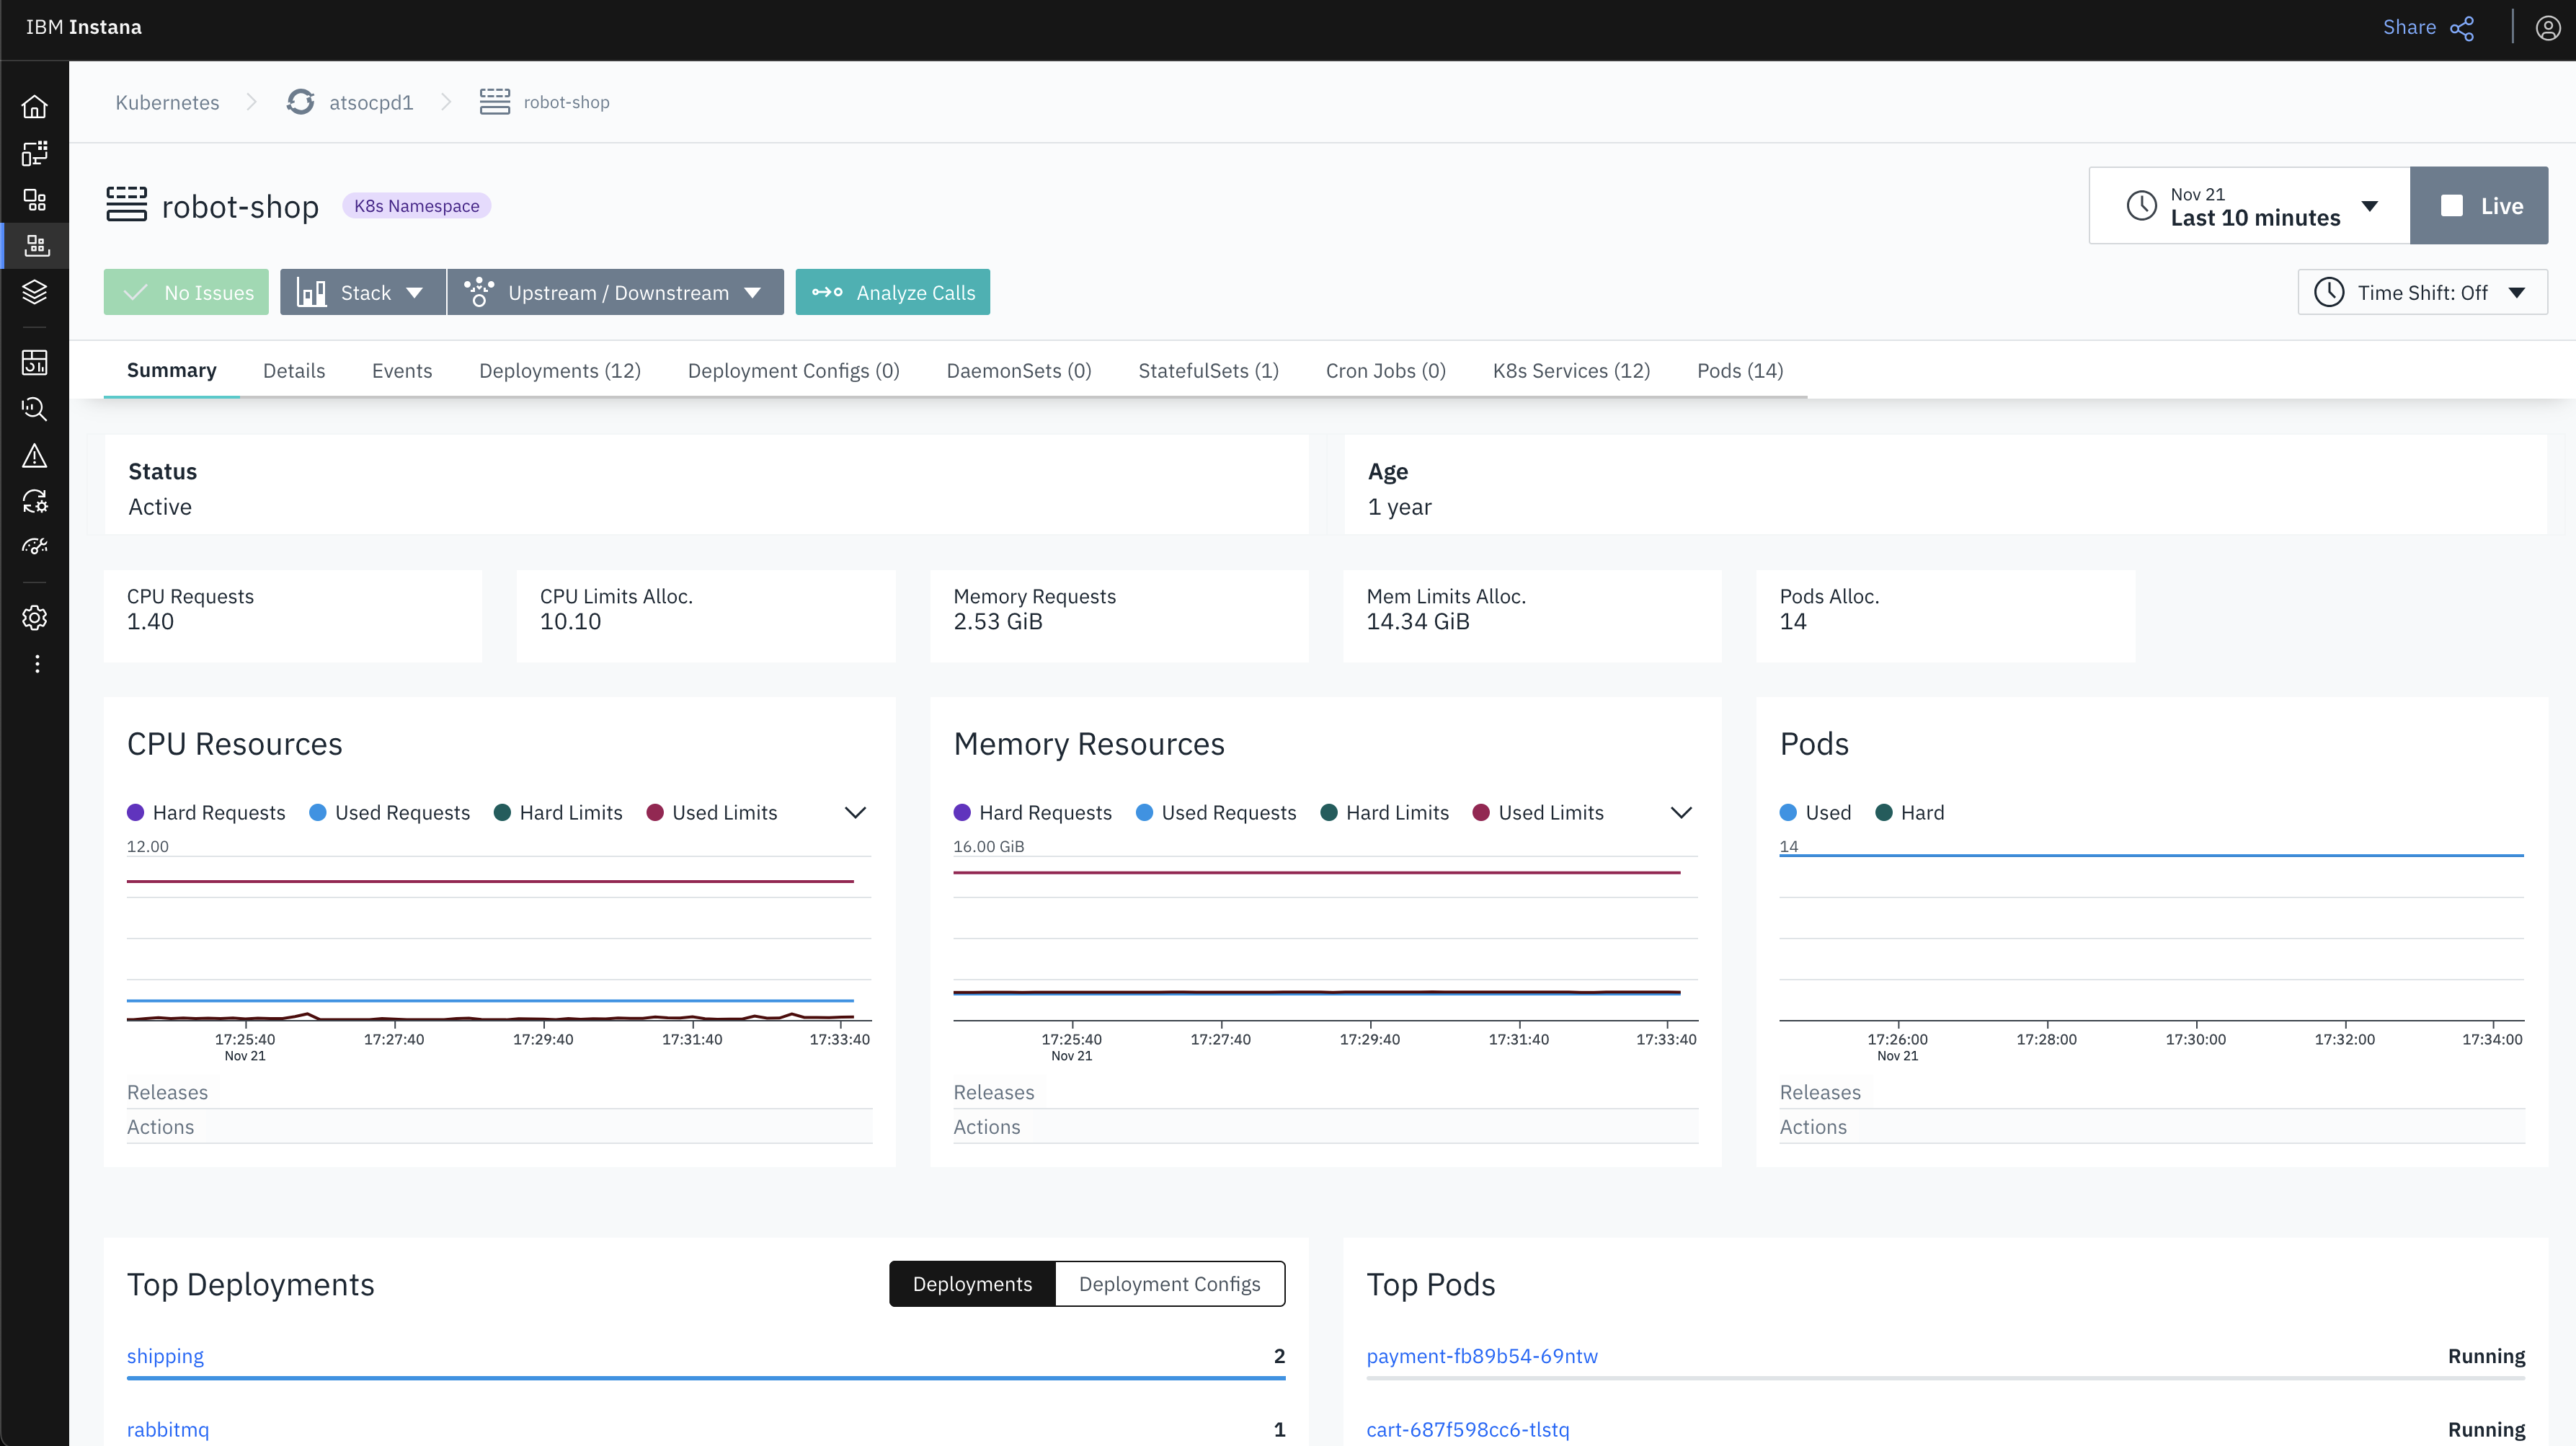Expand the Memory Resources legend chevron
2576x1446 pixels.
point(1681,813)
